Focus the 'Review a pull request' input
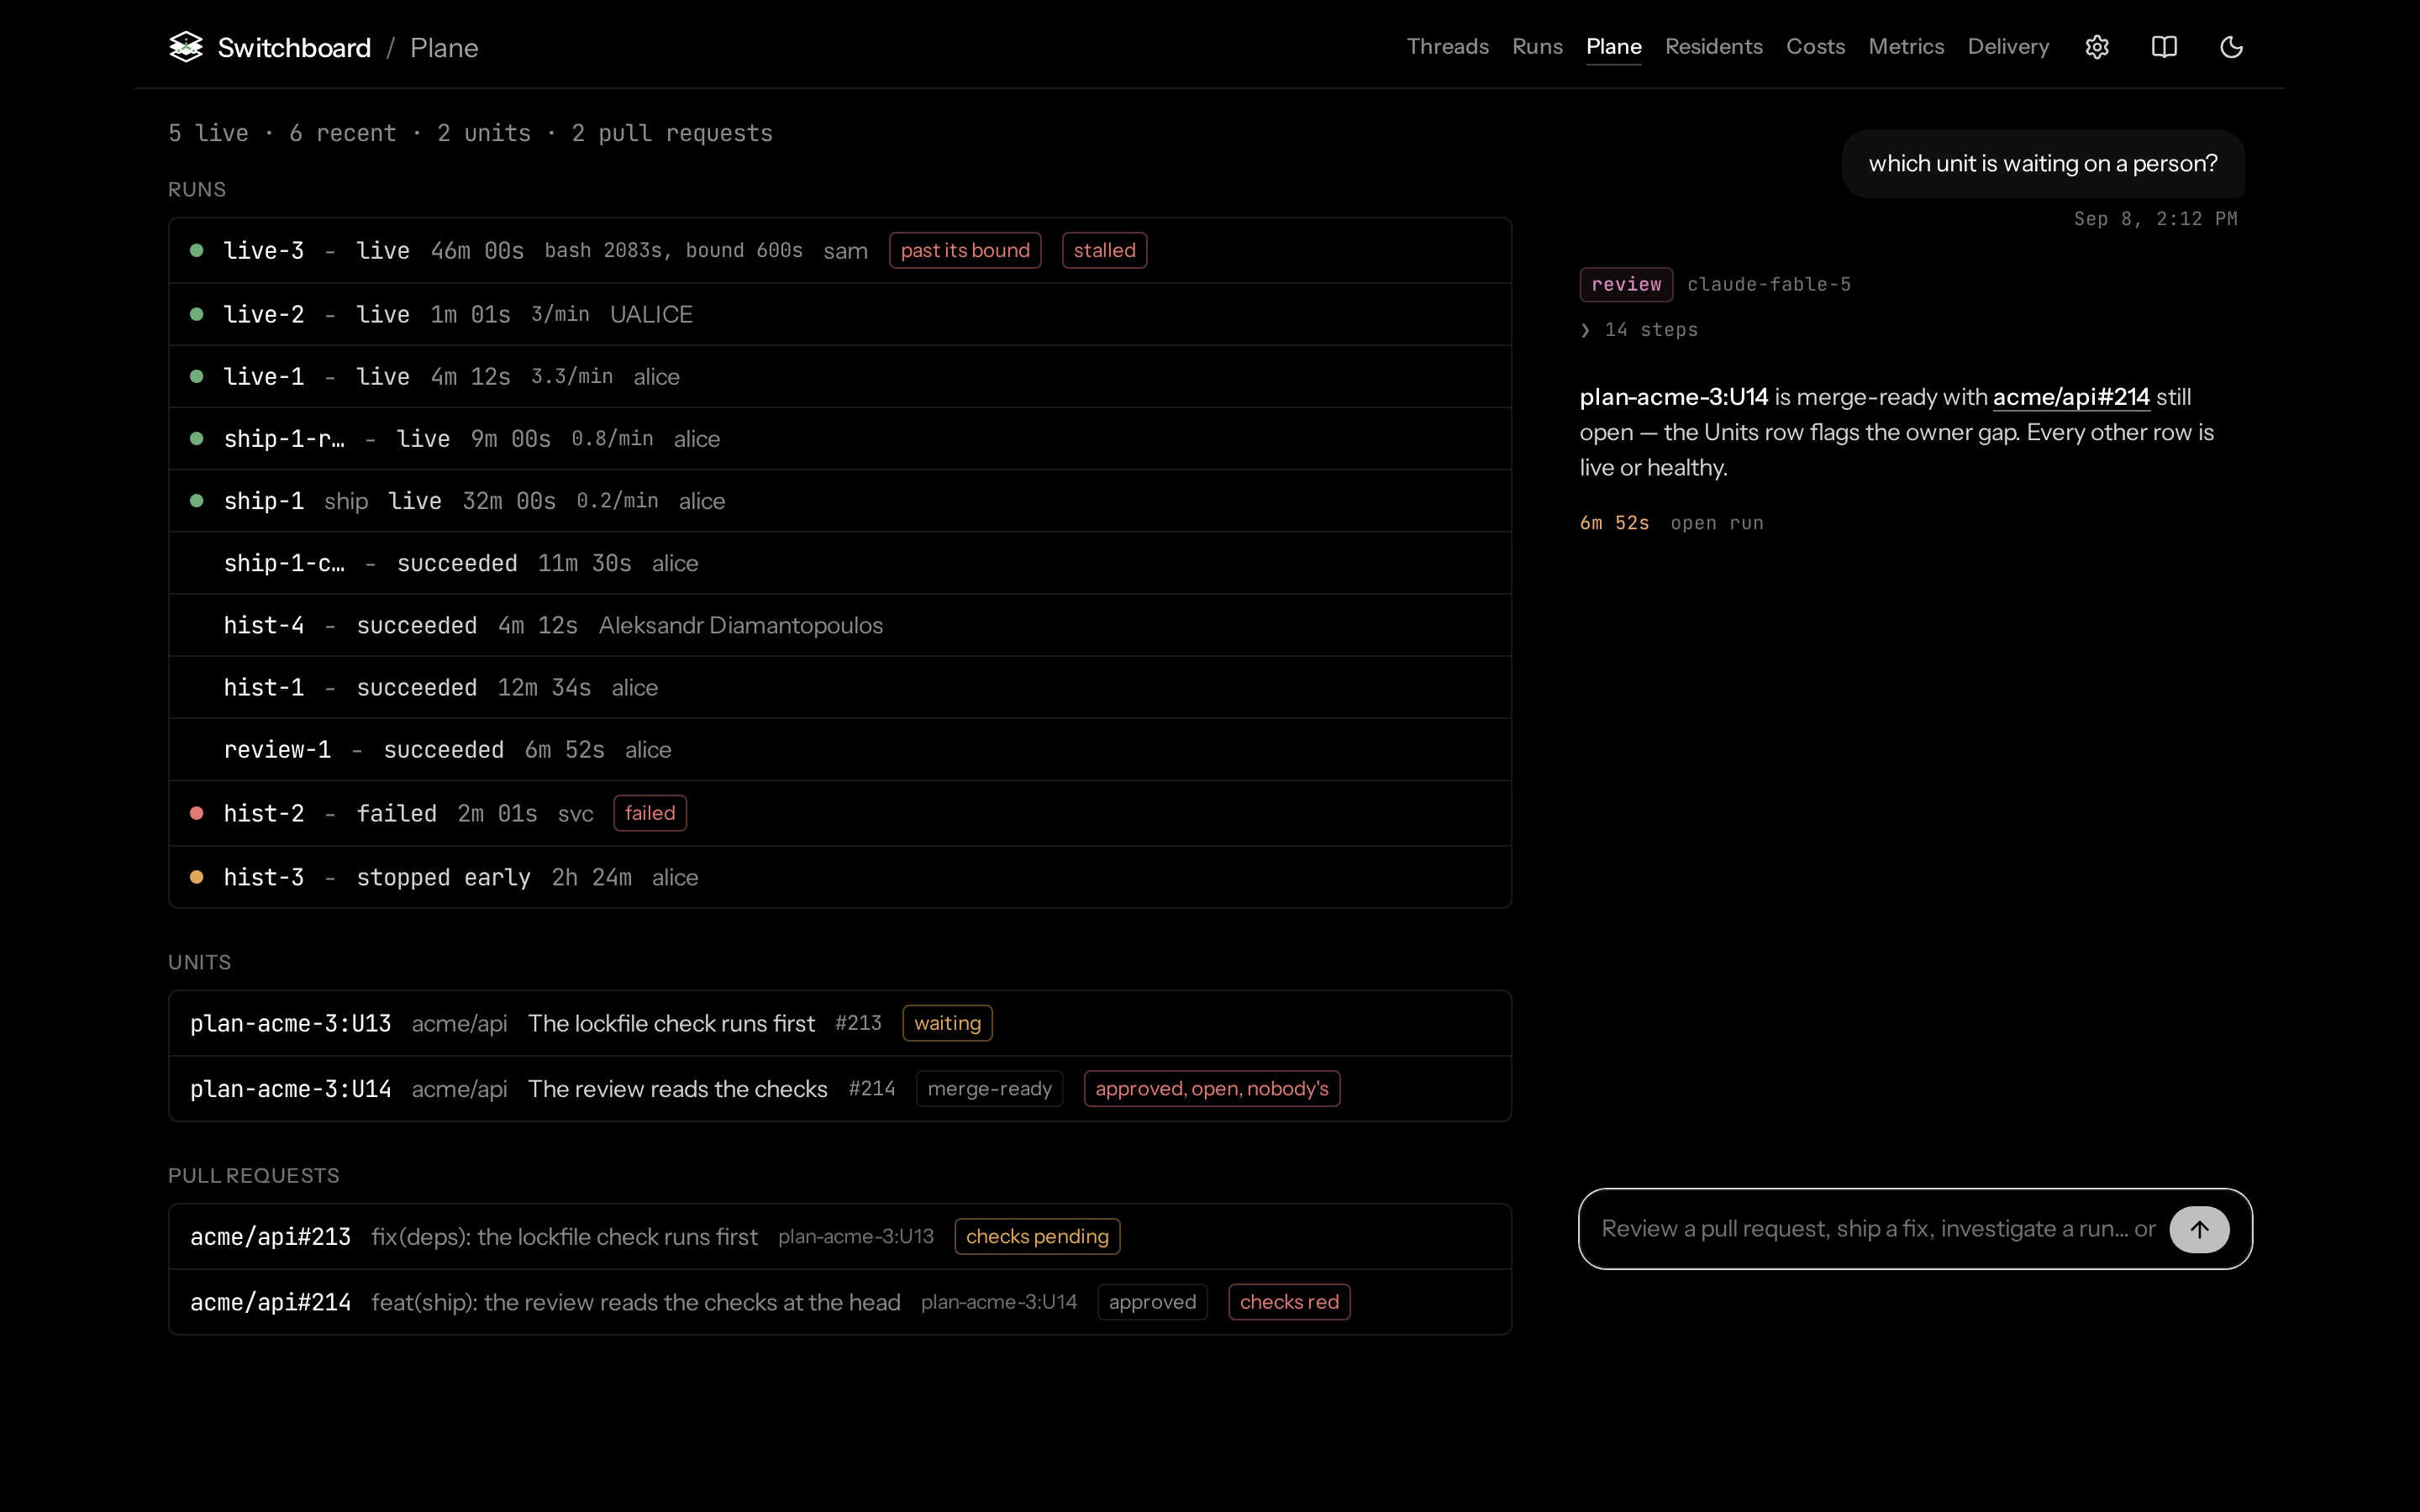The image size is (2420, 1512). pyautogui.click(x=1877, y=1229)
